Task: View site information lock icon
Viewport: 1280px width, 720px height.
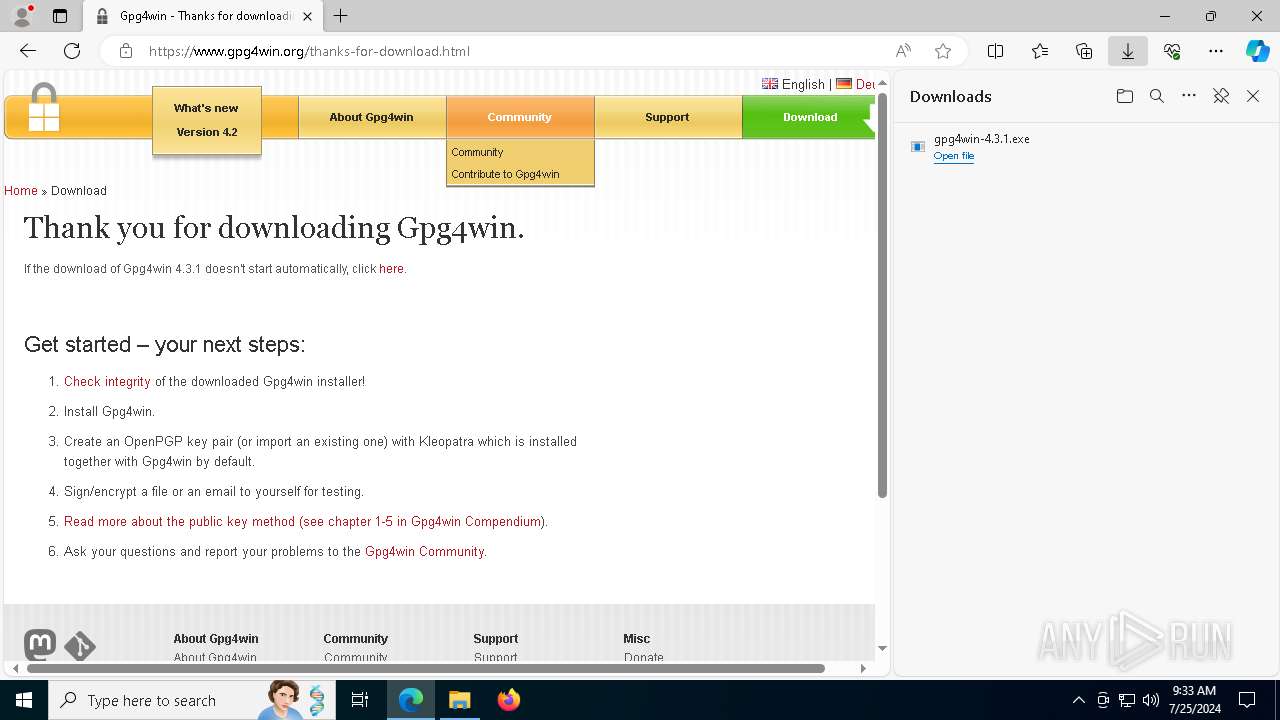Action: coord(126,51)
